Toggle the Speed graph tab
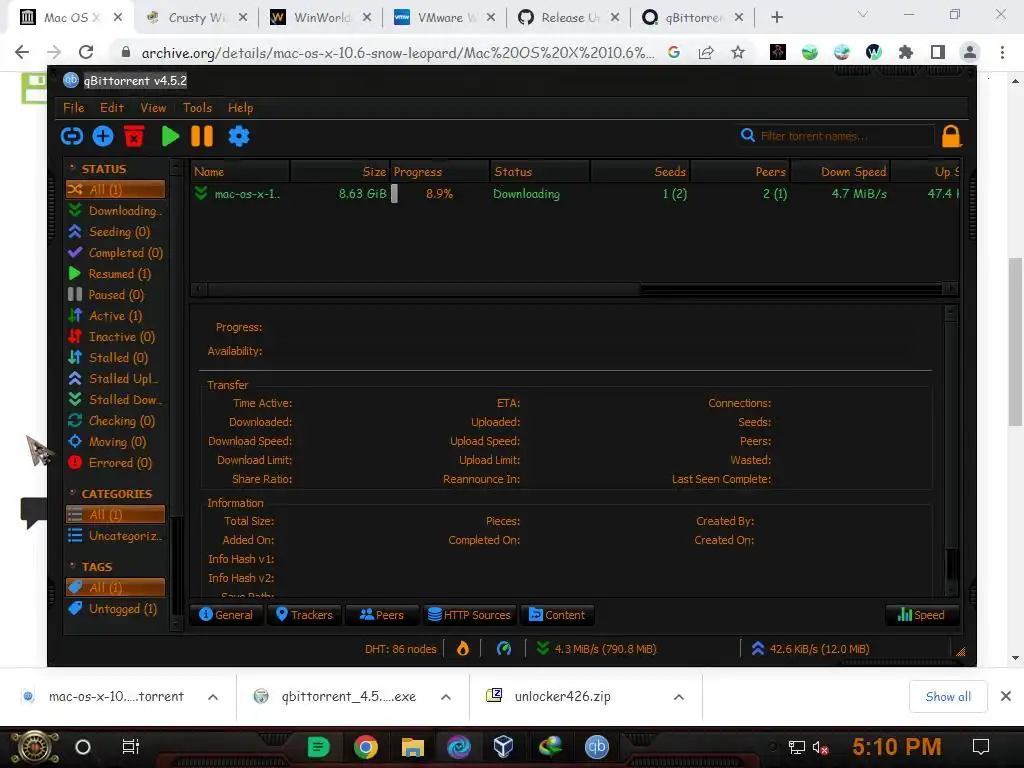The height and width of the screenshot is (768, 1024). click(921, 615)
